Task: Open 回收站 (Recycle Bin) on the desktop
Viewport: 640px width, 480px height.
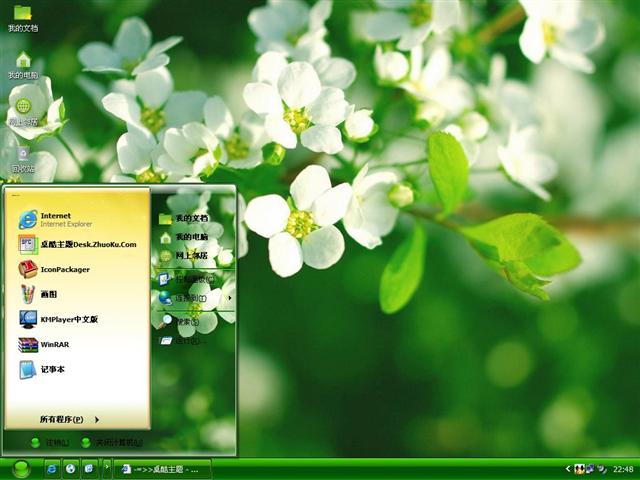Action: coord(22,158)
